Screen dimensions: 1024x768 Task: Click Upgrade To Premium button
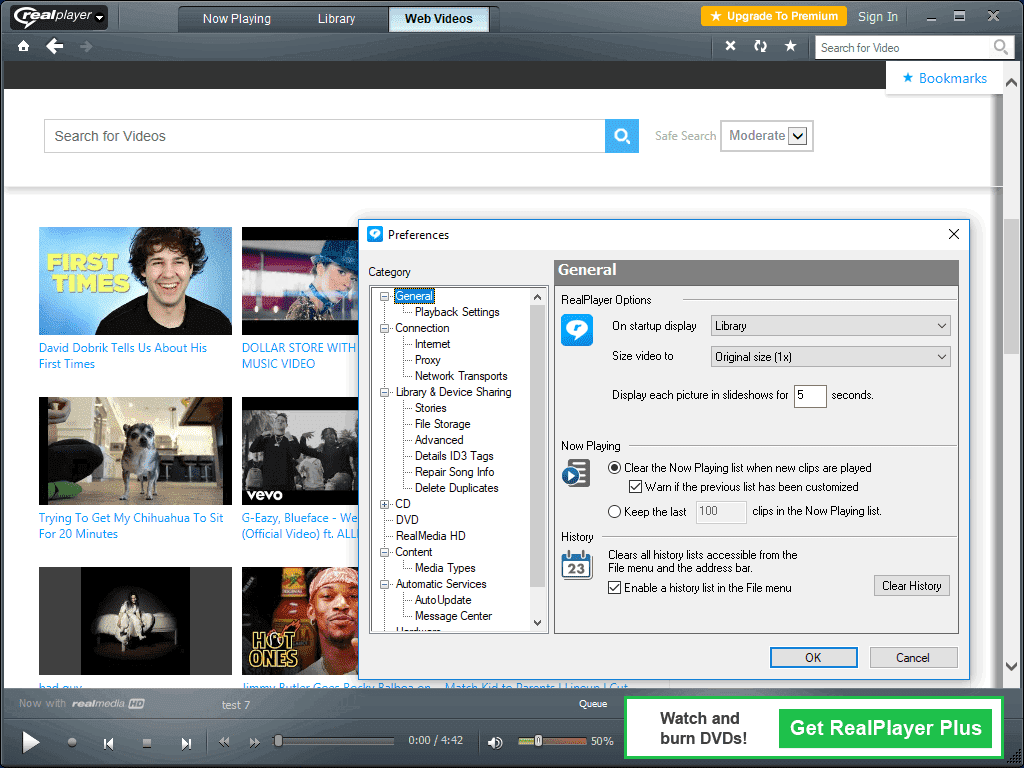[x=774, y=16]
